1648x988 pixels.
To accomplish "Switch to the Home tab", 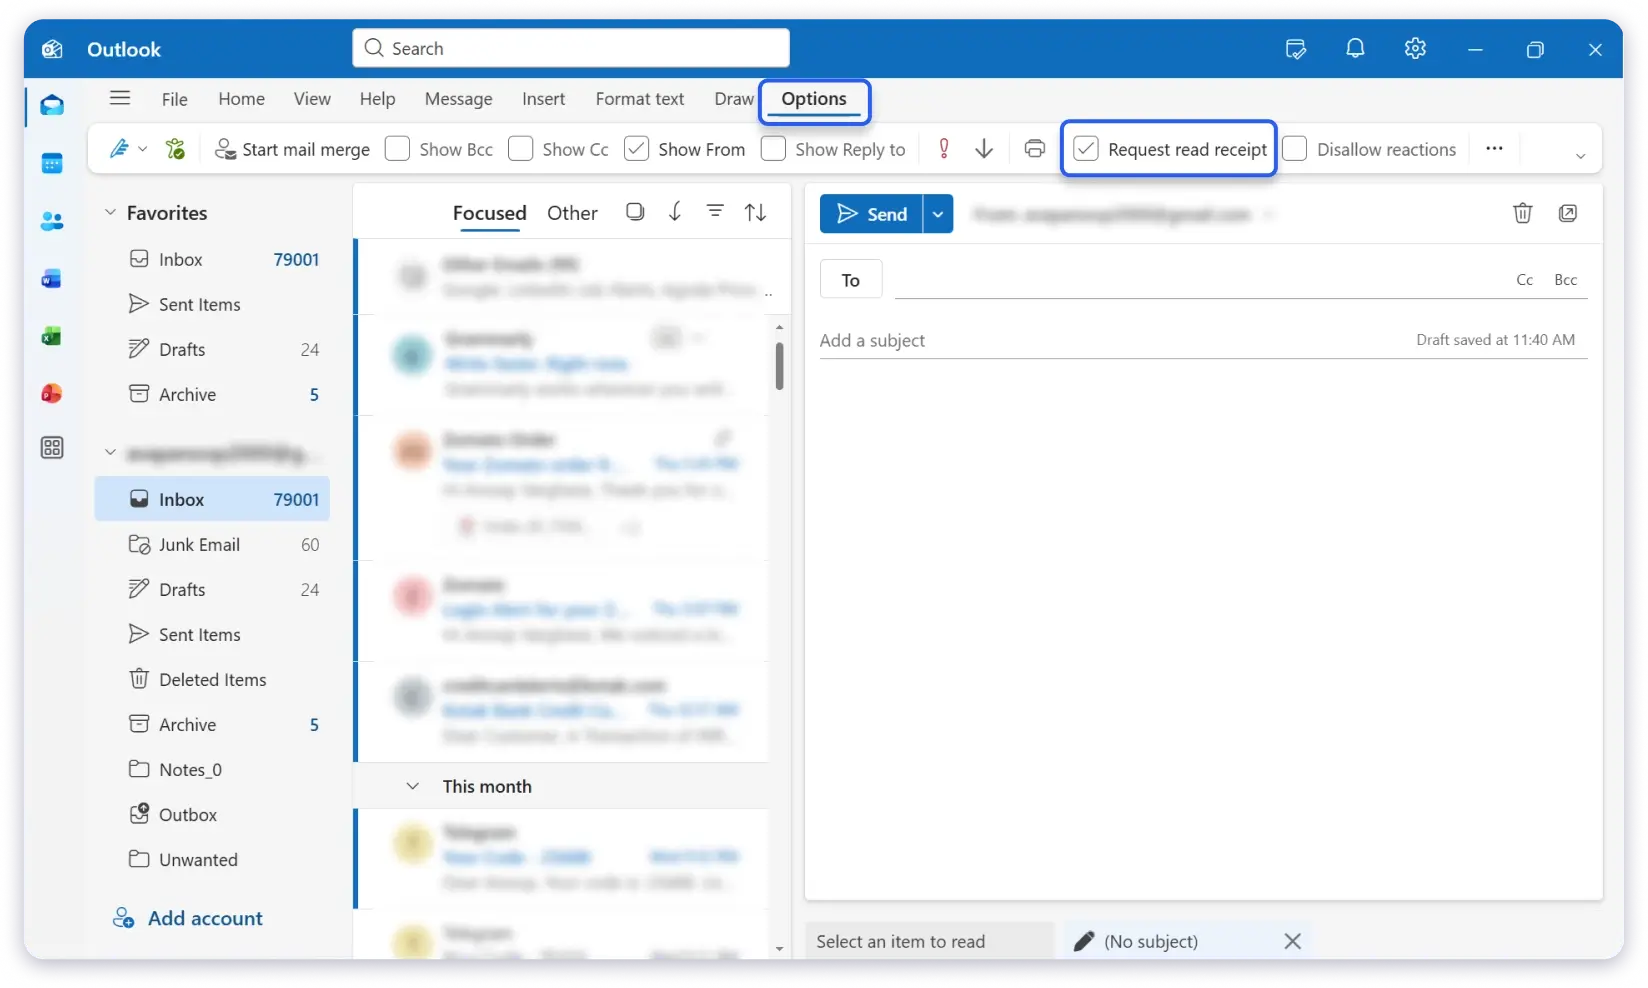I will tap(242, 99).
